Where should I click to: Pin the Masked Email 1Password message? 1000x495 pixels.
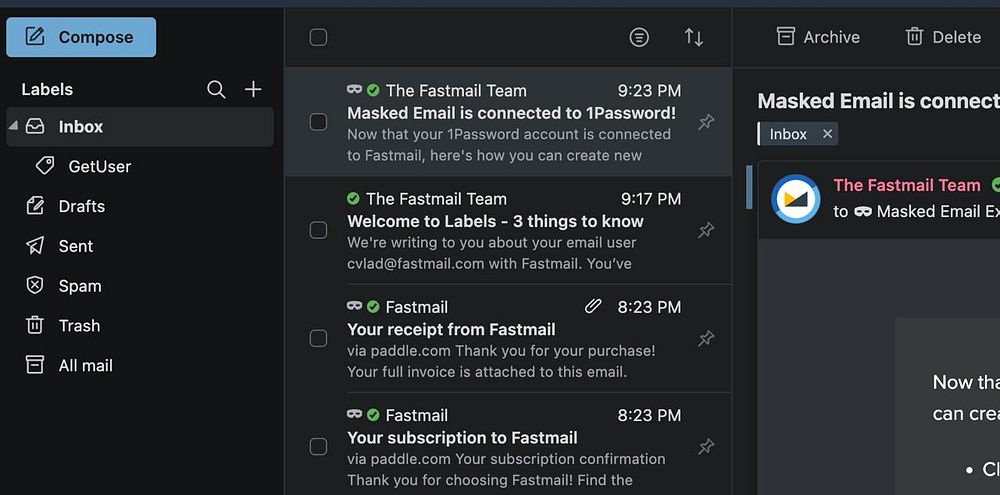(706, 122)
